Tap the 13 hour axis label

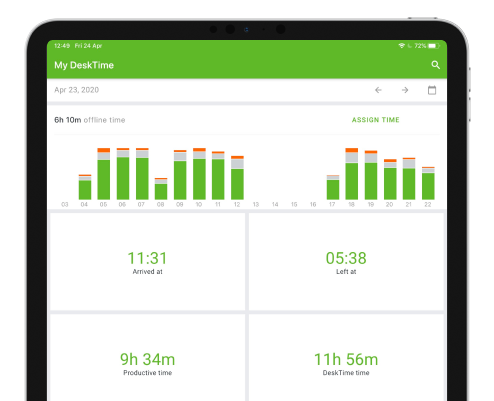tap(256, 204)
